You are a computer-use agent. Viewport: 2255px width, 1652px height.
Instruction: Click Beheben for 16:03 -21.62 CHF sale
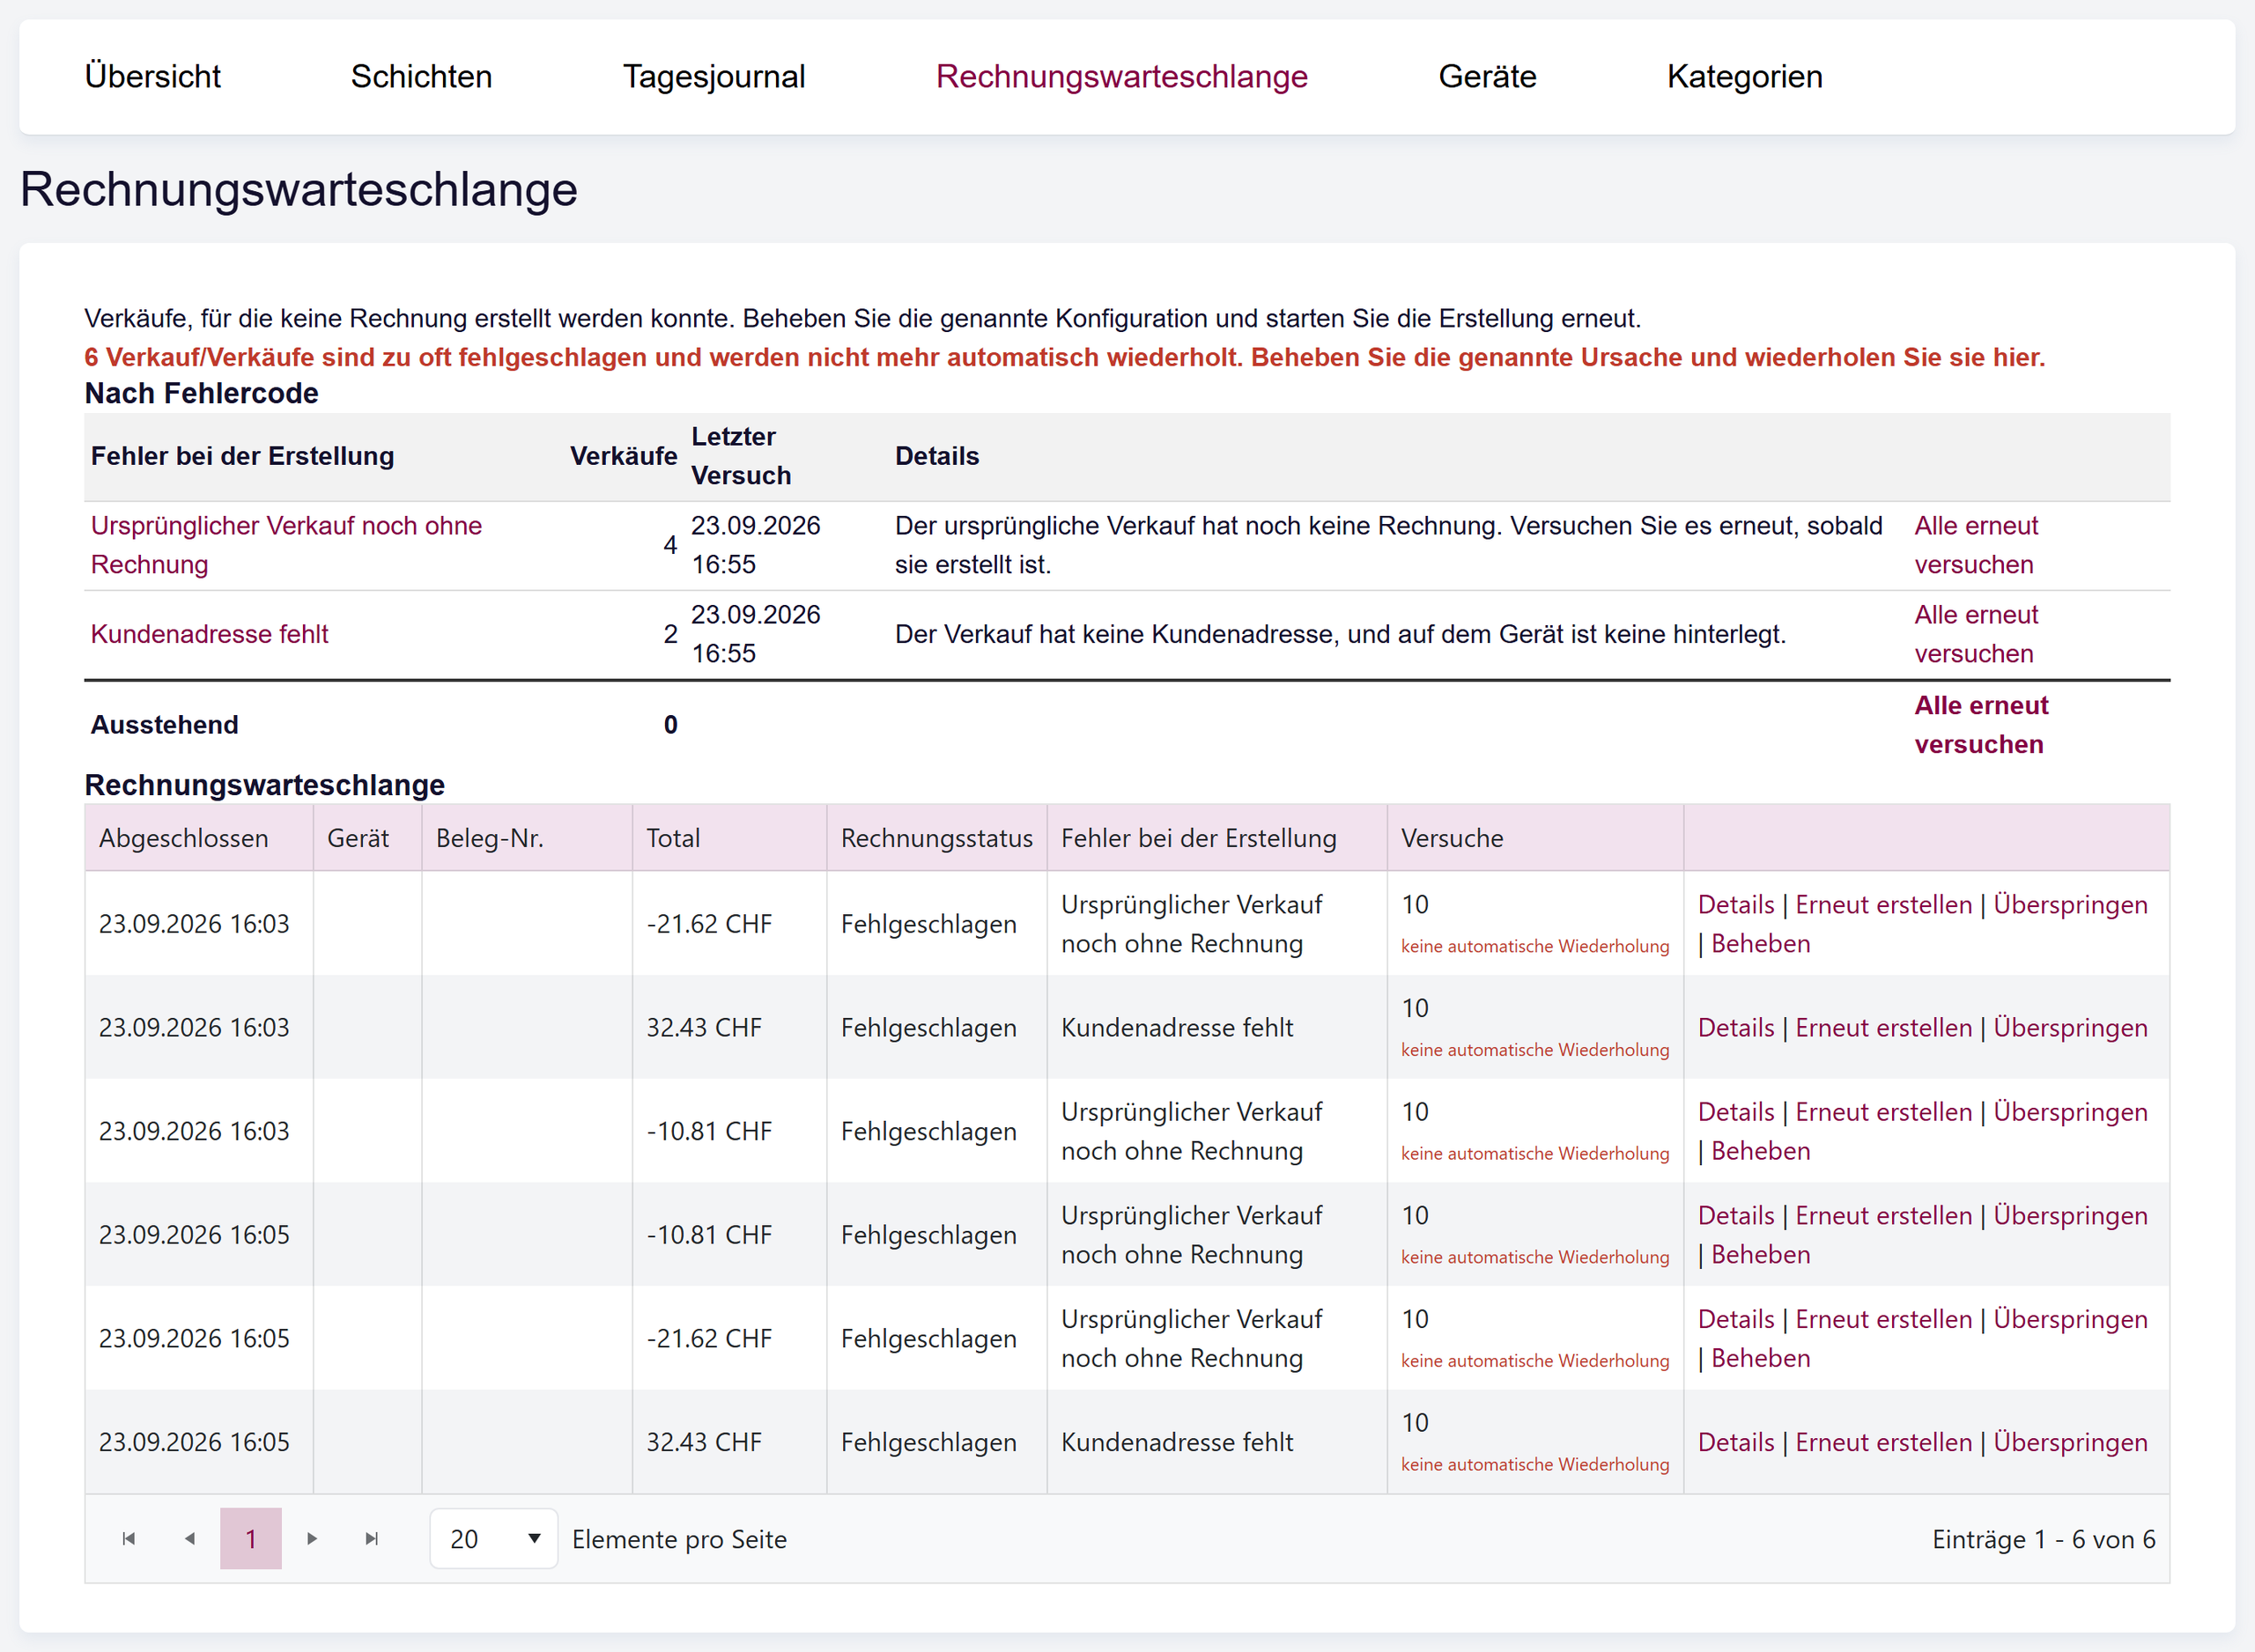click(x=1761, y=944)
